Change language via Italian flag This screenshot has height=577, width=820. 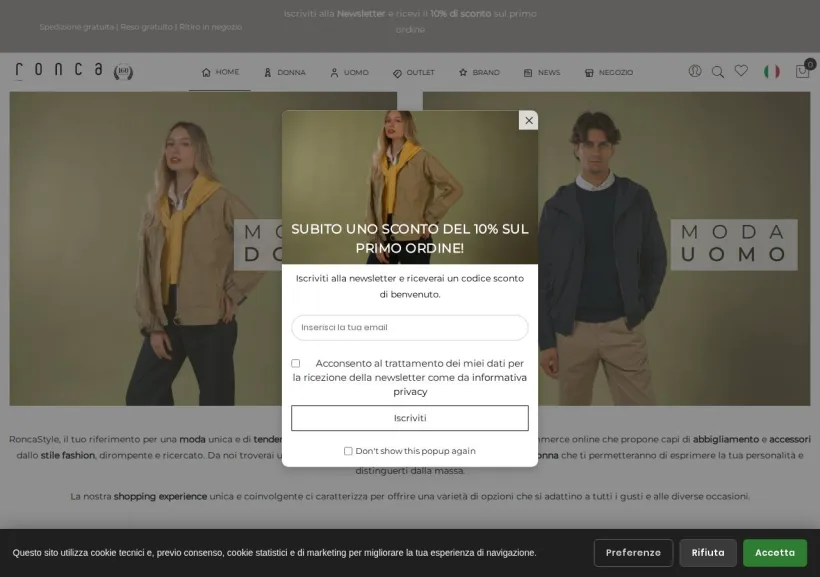point(771,71)
